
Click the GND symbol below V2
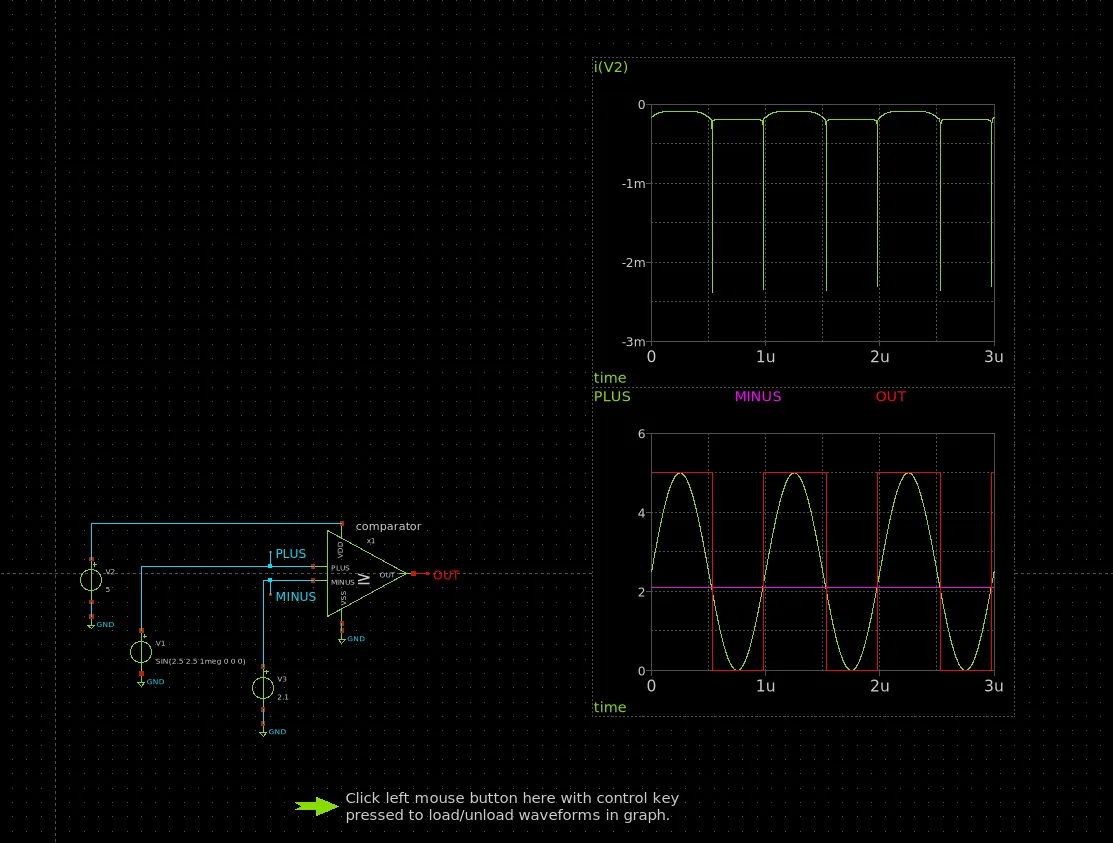[91, 625]
